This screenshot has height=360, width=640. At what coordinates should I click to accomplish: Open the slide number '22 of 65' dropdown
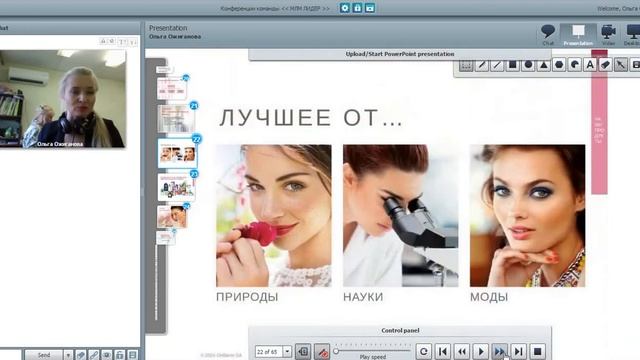(x=287, y=351)
